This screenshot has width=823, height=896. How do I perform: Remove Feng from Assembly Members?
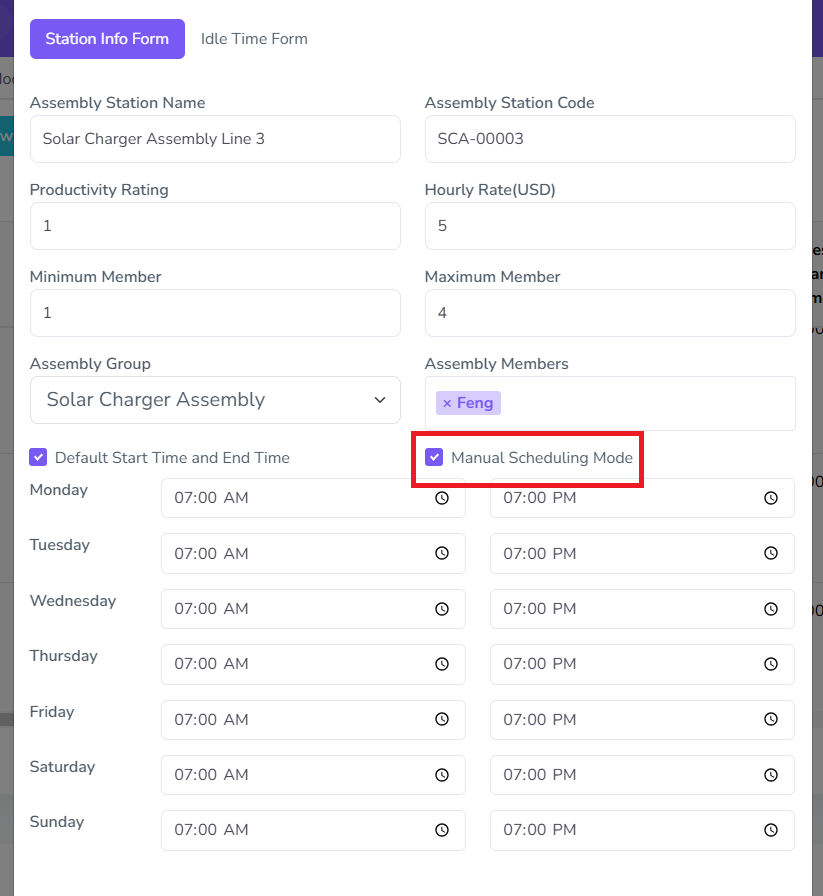(447, 403)
